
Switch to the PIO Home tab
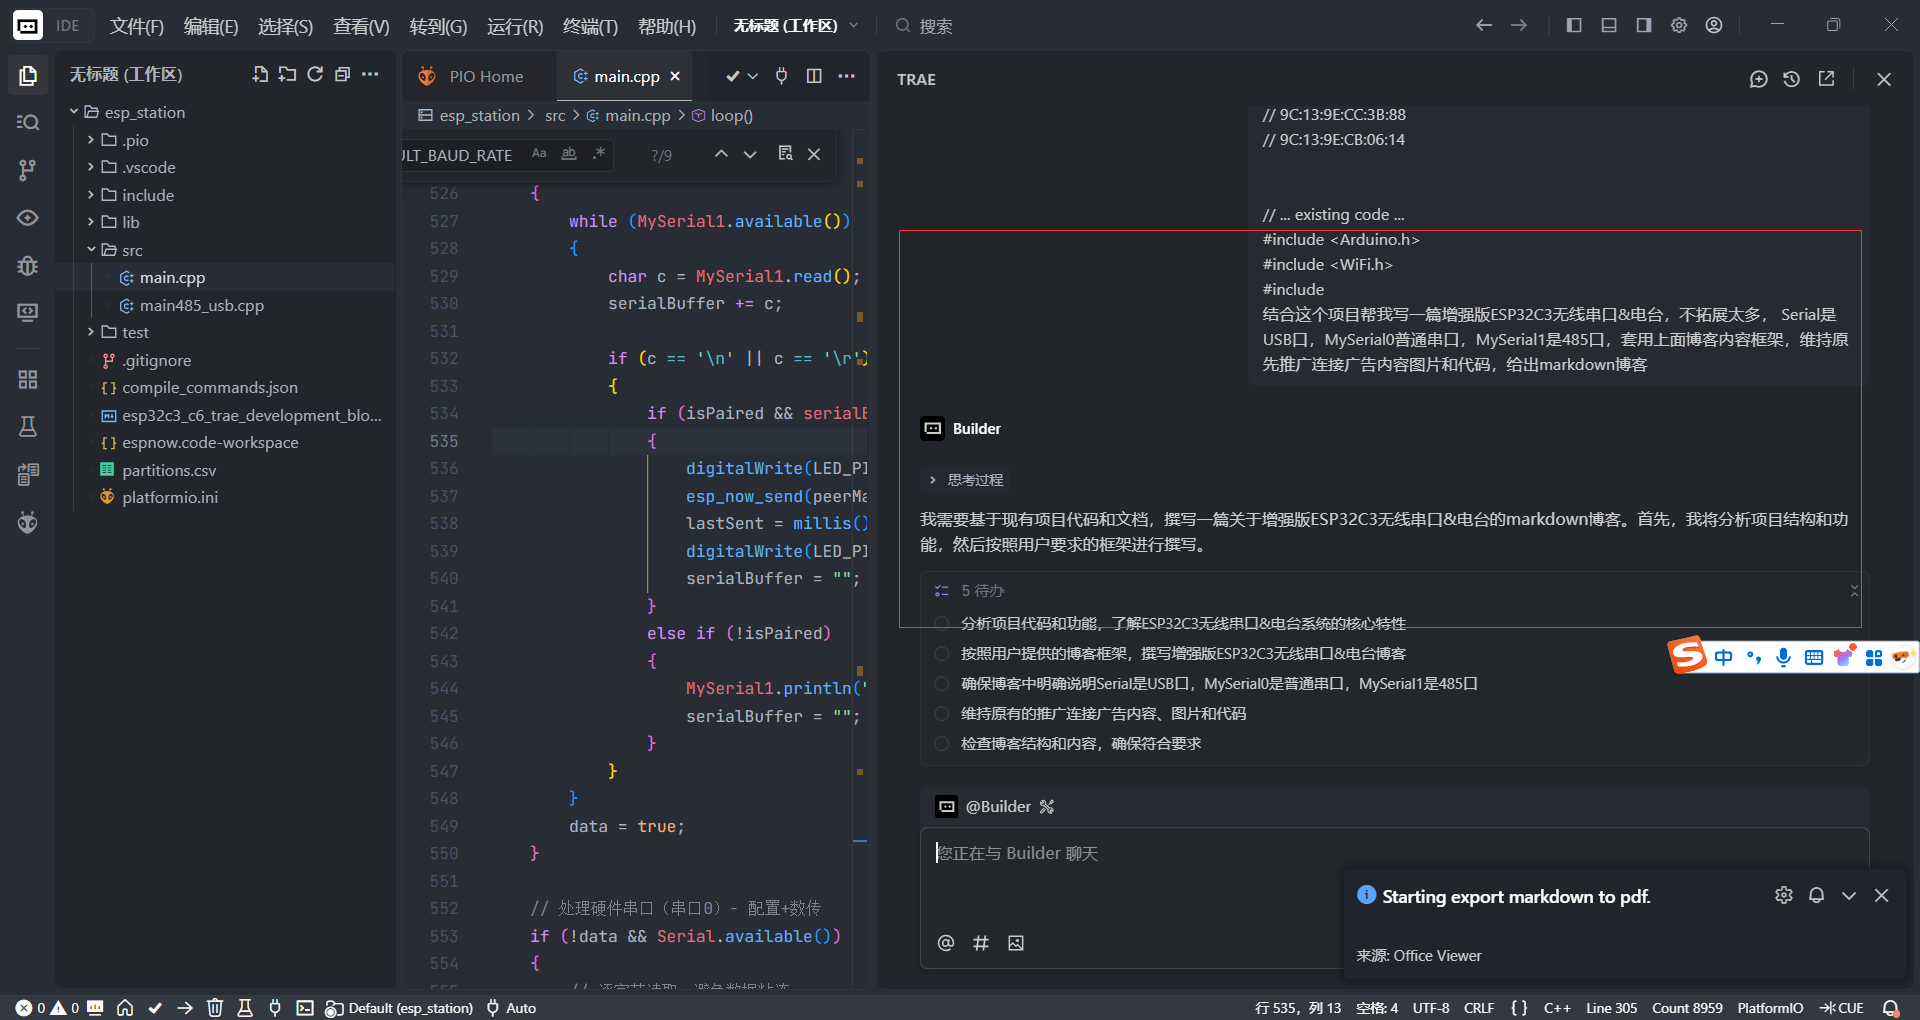(x=485, y=77)
